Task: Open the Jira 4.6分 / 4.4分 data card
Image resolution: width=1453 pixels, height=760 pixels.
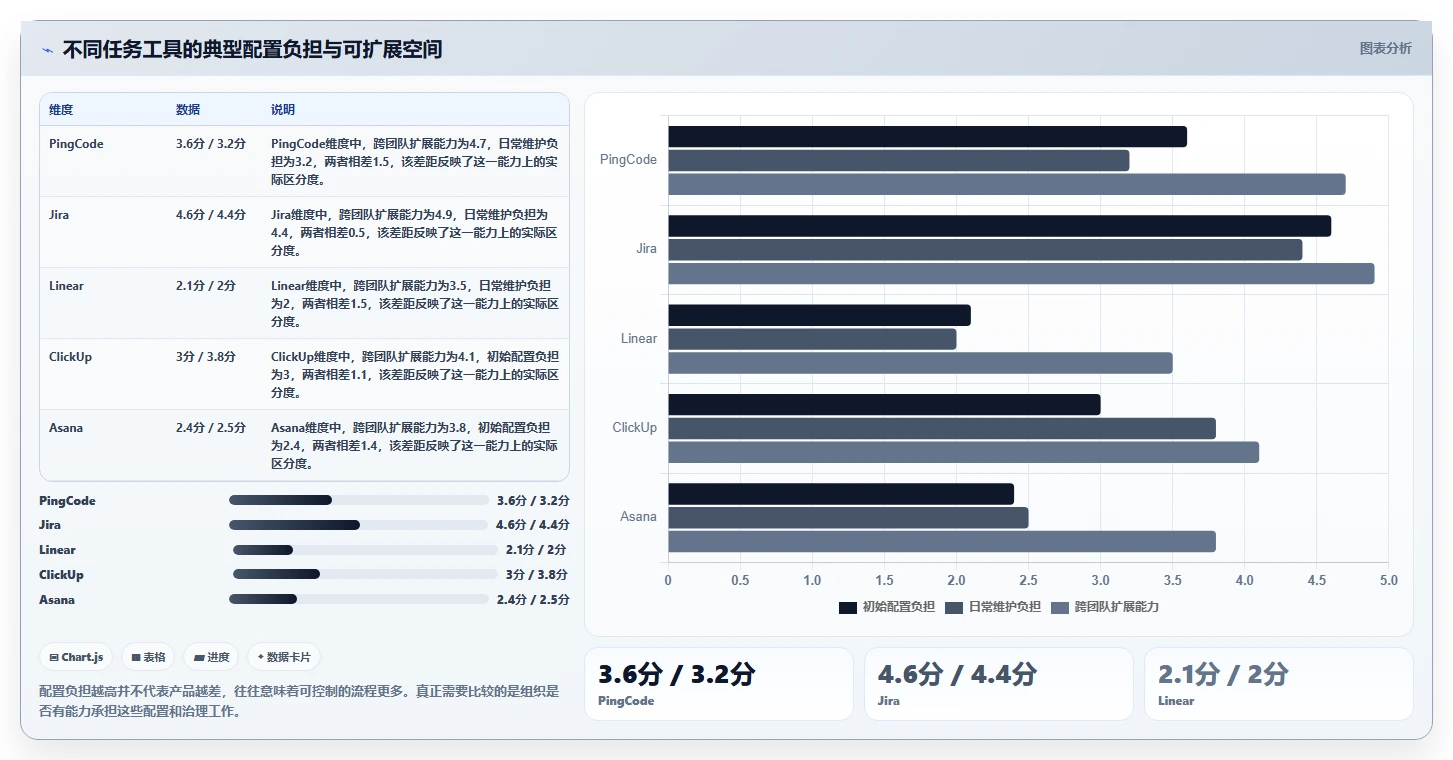Action: (x=998, y=684)
